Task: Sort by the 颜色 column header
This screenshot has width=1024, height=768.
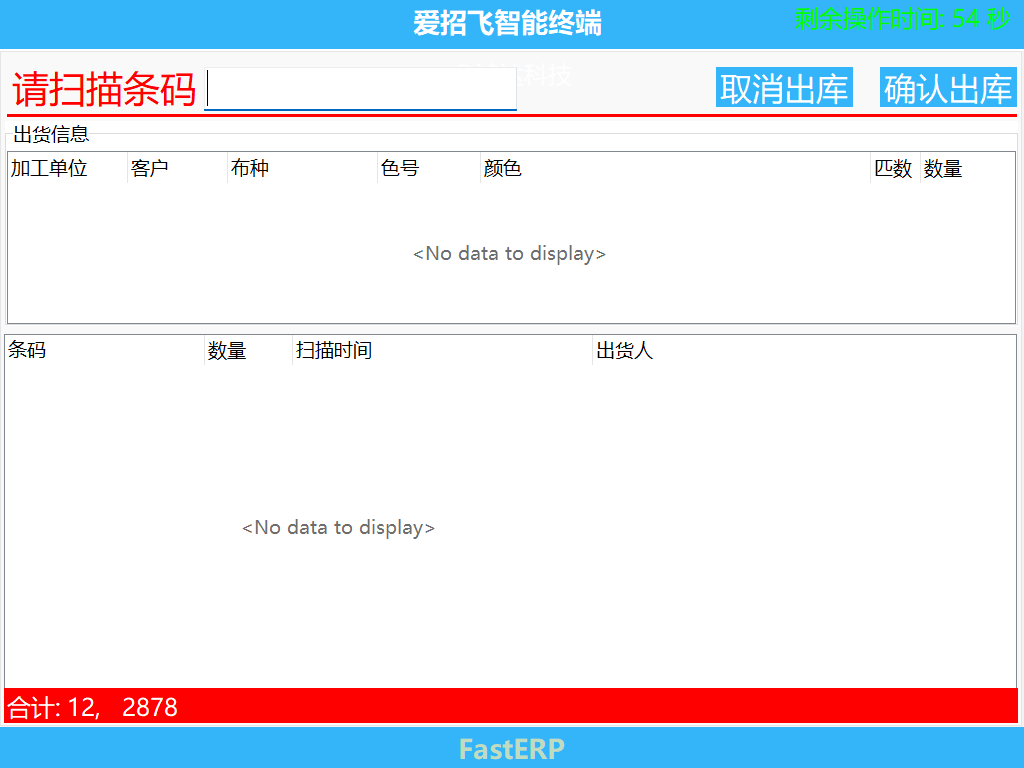Action: (x=503, y=168)
